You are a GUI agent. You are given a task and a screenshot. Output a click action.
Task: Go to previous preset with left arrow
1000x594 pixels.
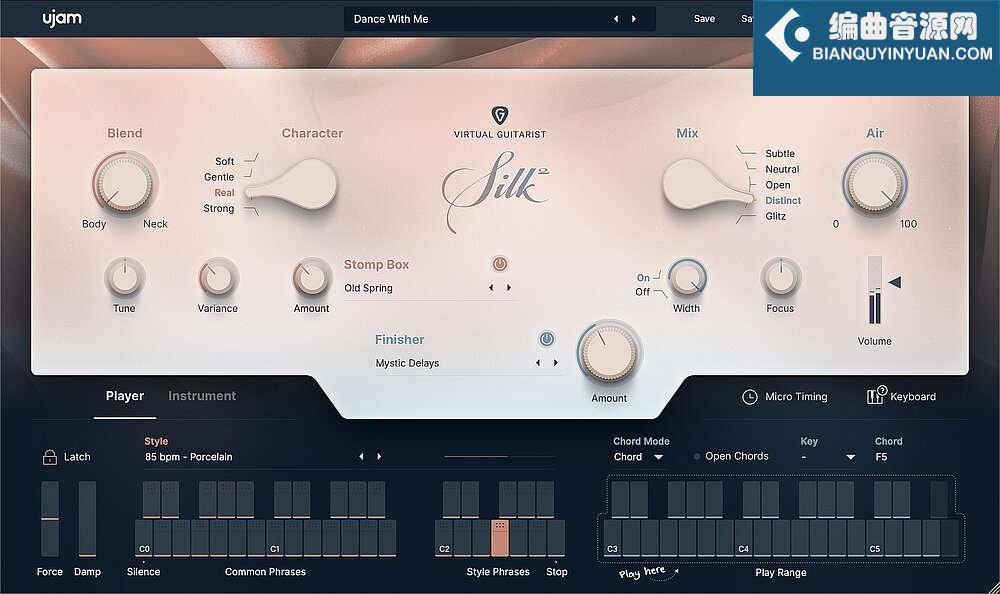pos(616,19)
